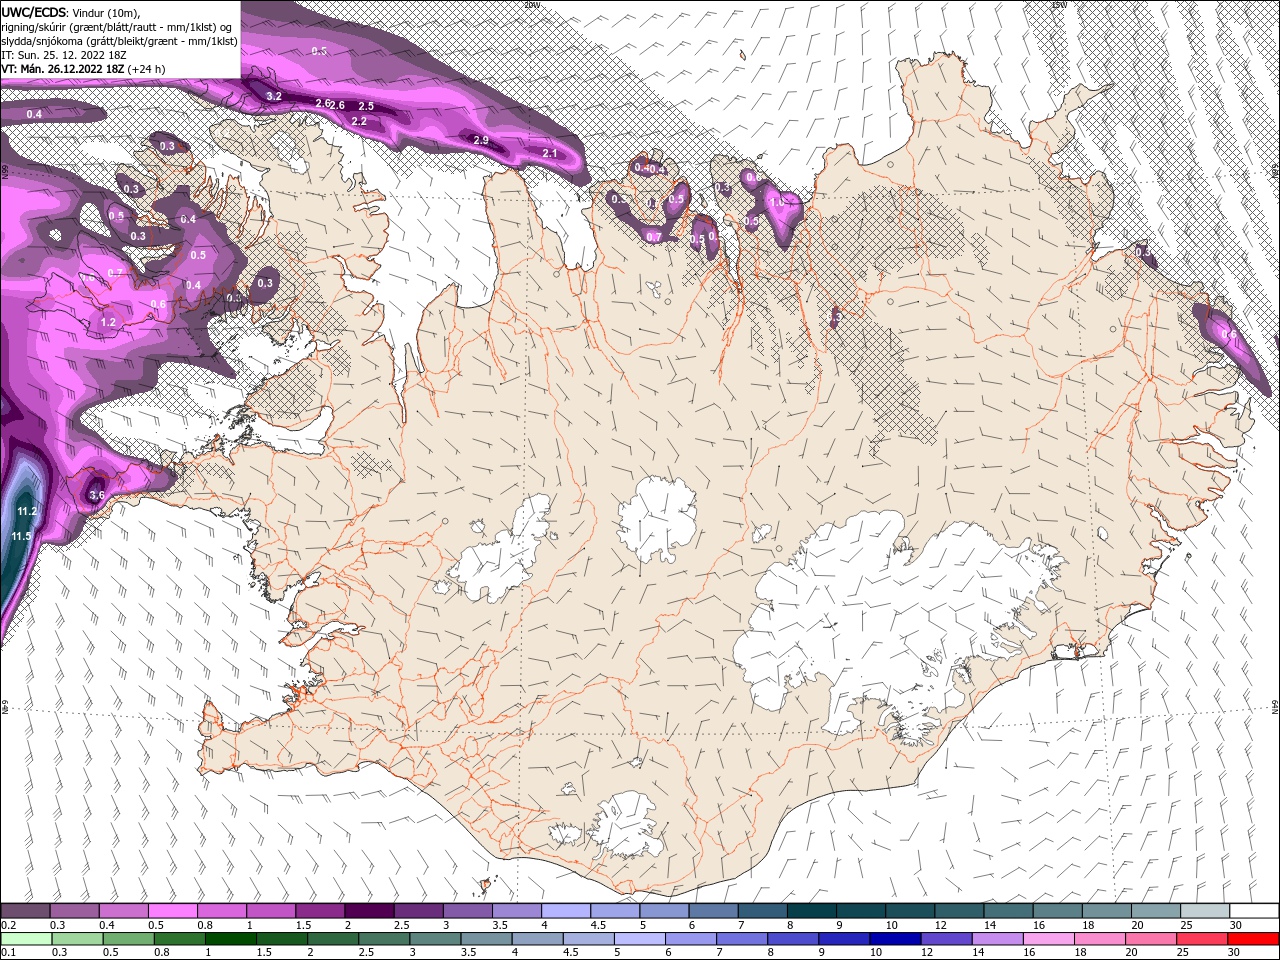
Task: Click upper legend swatch between 0.3 and 0.4
Action: (75, 911)
